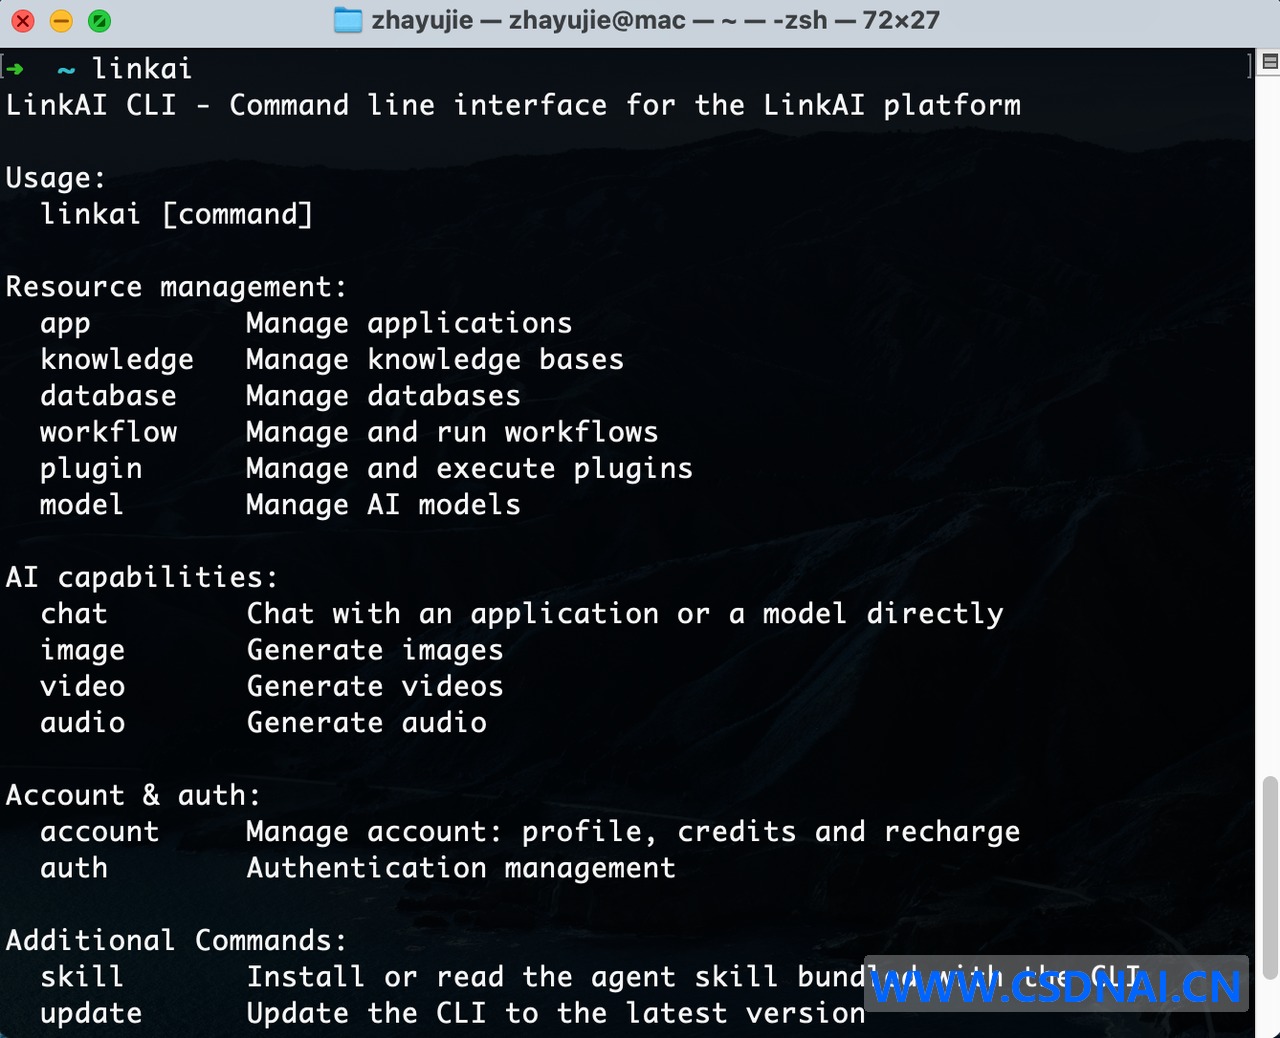The width and height of the screenshot is (1280, 1038).
Task: Click the green full-screen window button
Action: pyautogui.click(x=99, y=20)
